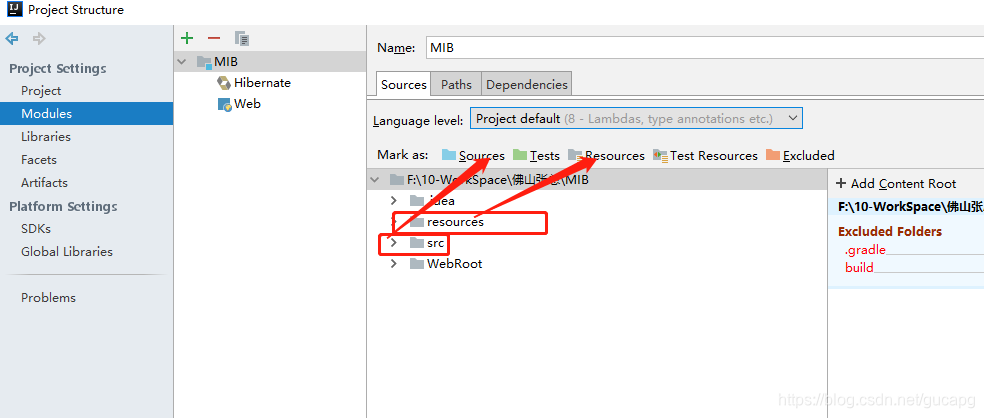Viewport: 984px width, 418px height.
Task: Switch to the Paths tab
Action: [456, 84]
